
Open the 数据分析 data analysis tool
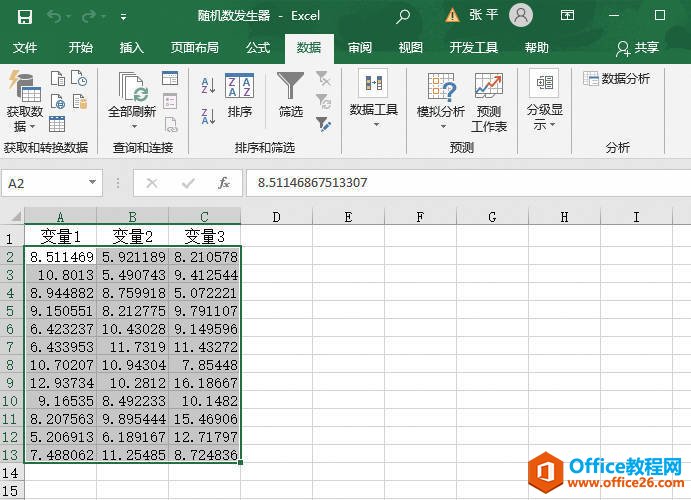(616, 78)
